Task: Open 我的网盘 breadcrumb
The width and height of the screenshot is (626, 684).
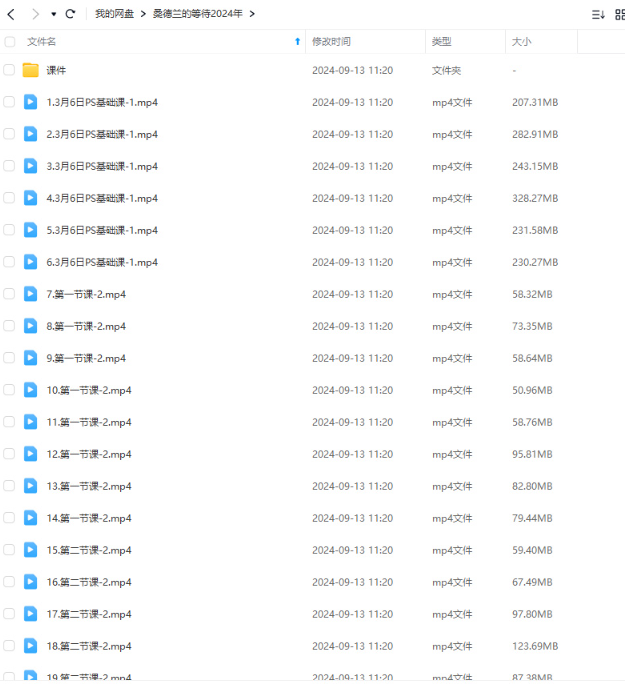Action: [114, 14]
